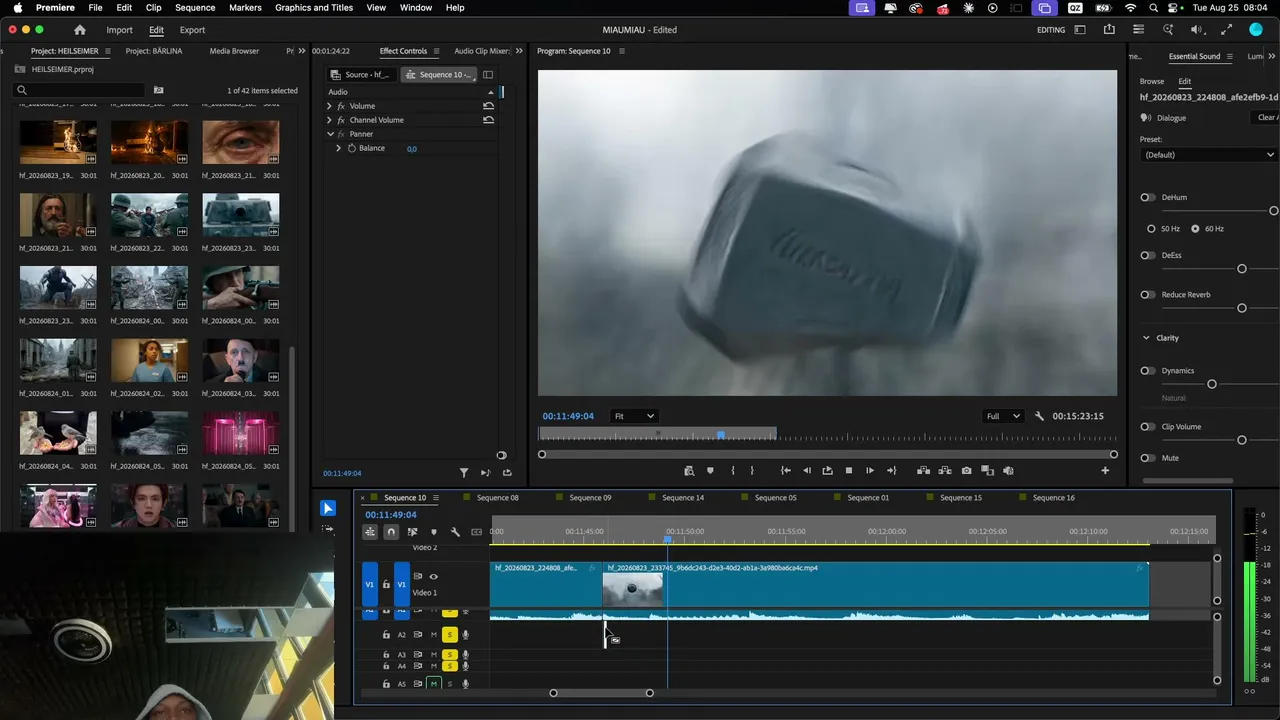The image size is (1280, 720).
Task: Toggle Video 1 track visibility eye
Action: pos(433,576)
